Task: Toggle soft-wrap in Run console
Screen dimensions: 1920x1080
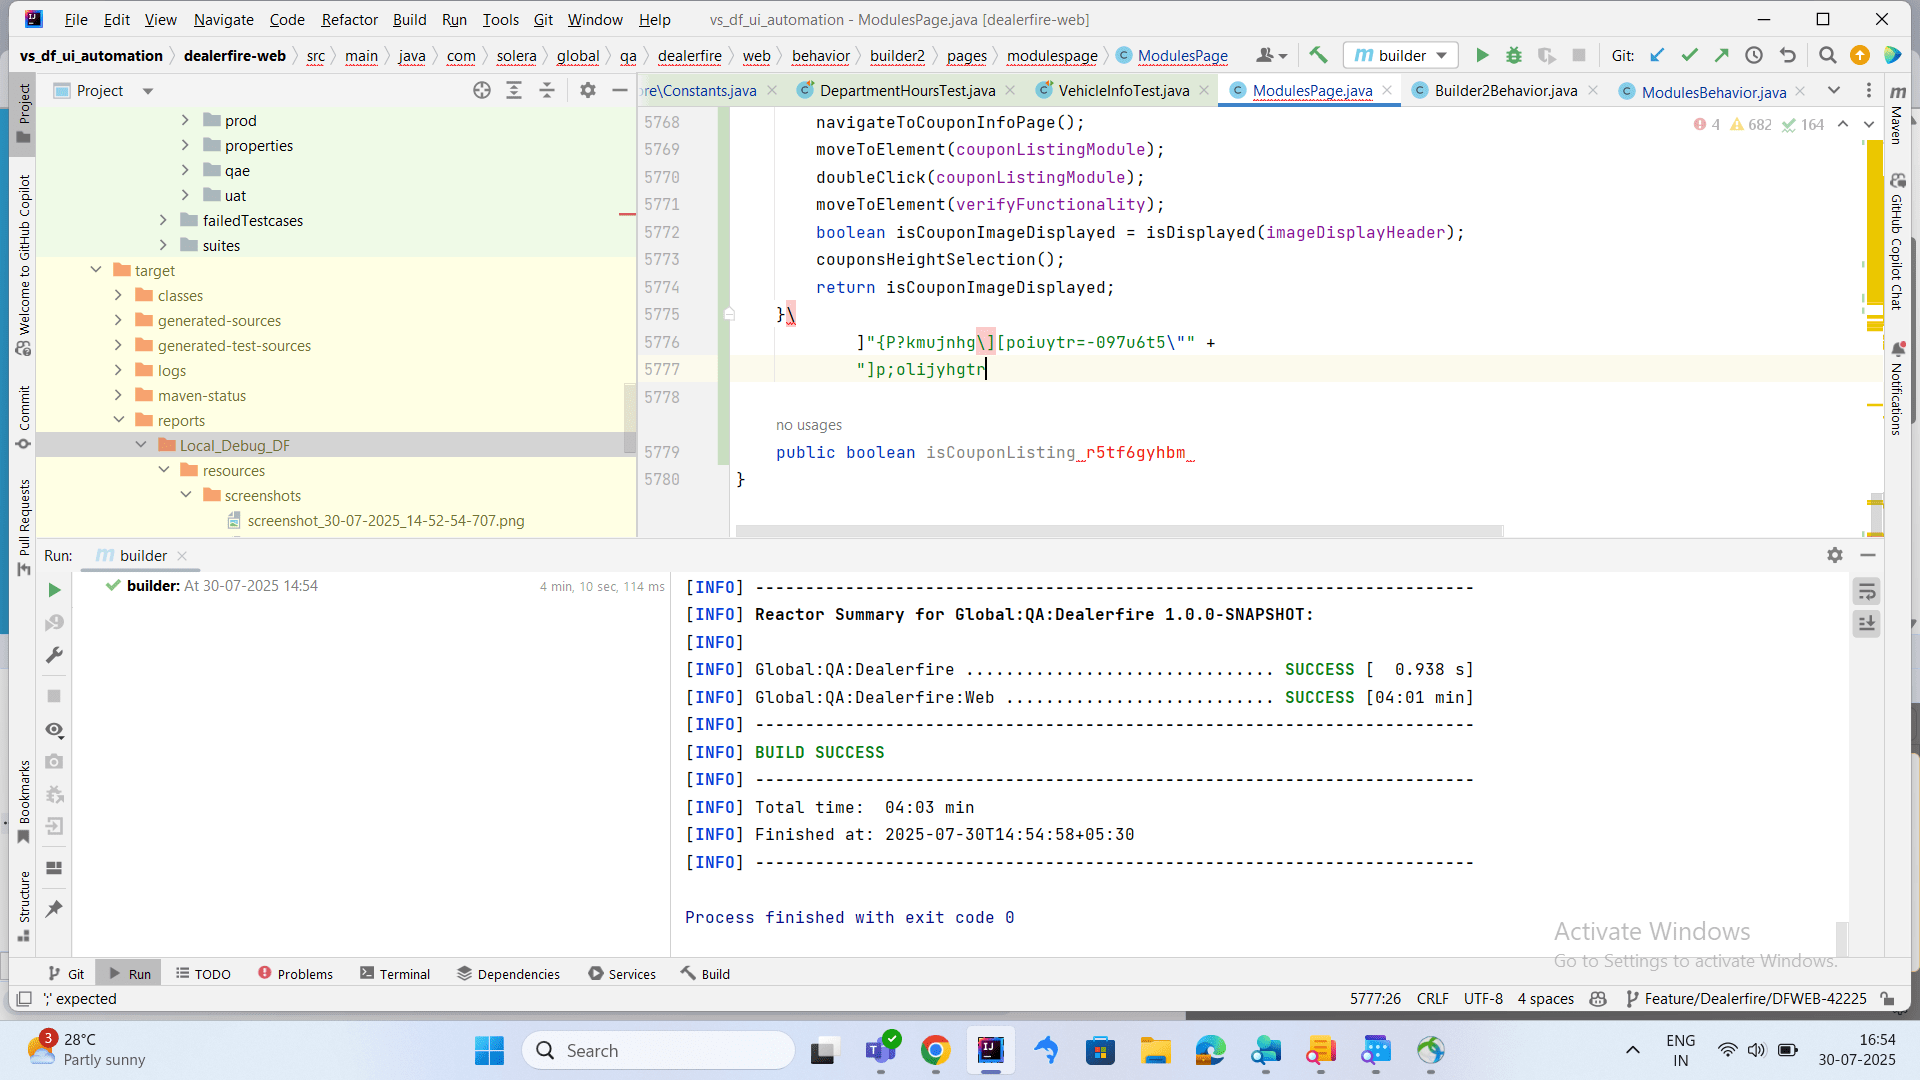Action: pyautogui.click(x=1866, y=592)
